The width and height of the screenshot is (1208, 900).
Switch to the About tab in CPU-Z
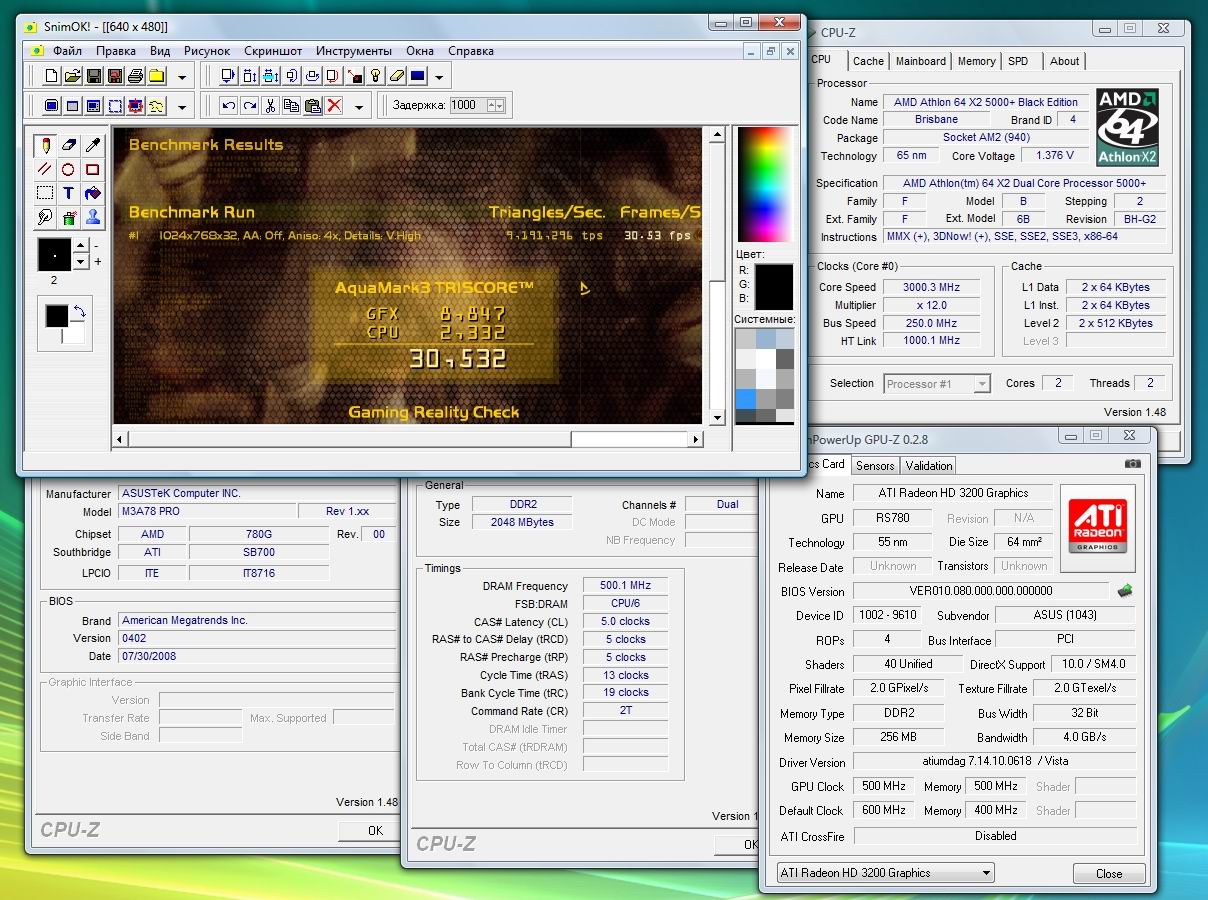(1064, 61)
